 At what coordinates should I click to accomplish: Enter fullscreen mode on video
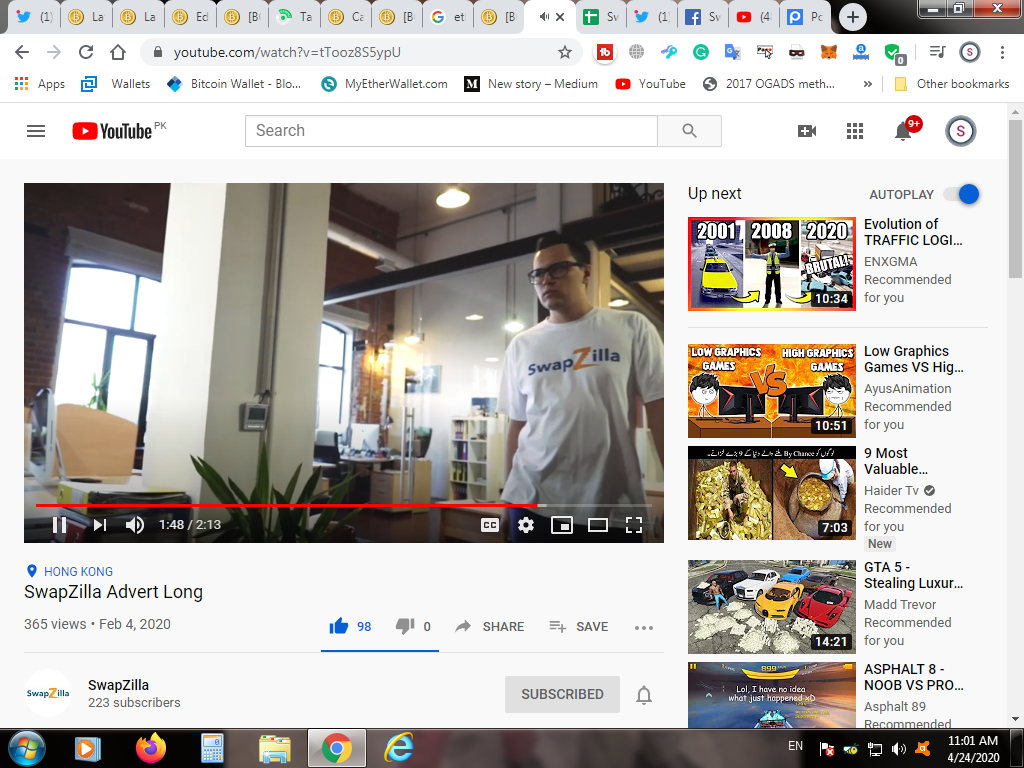click(x=633, y=525)
